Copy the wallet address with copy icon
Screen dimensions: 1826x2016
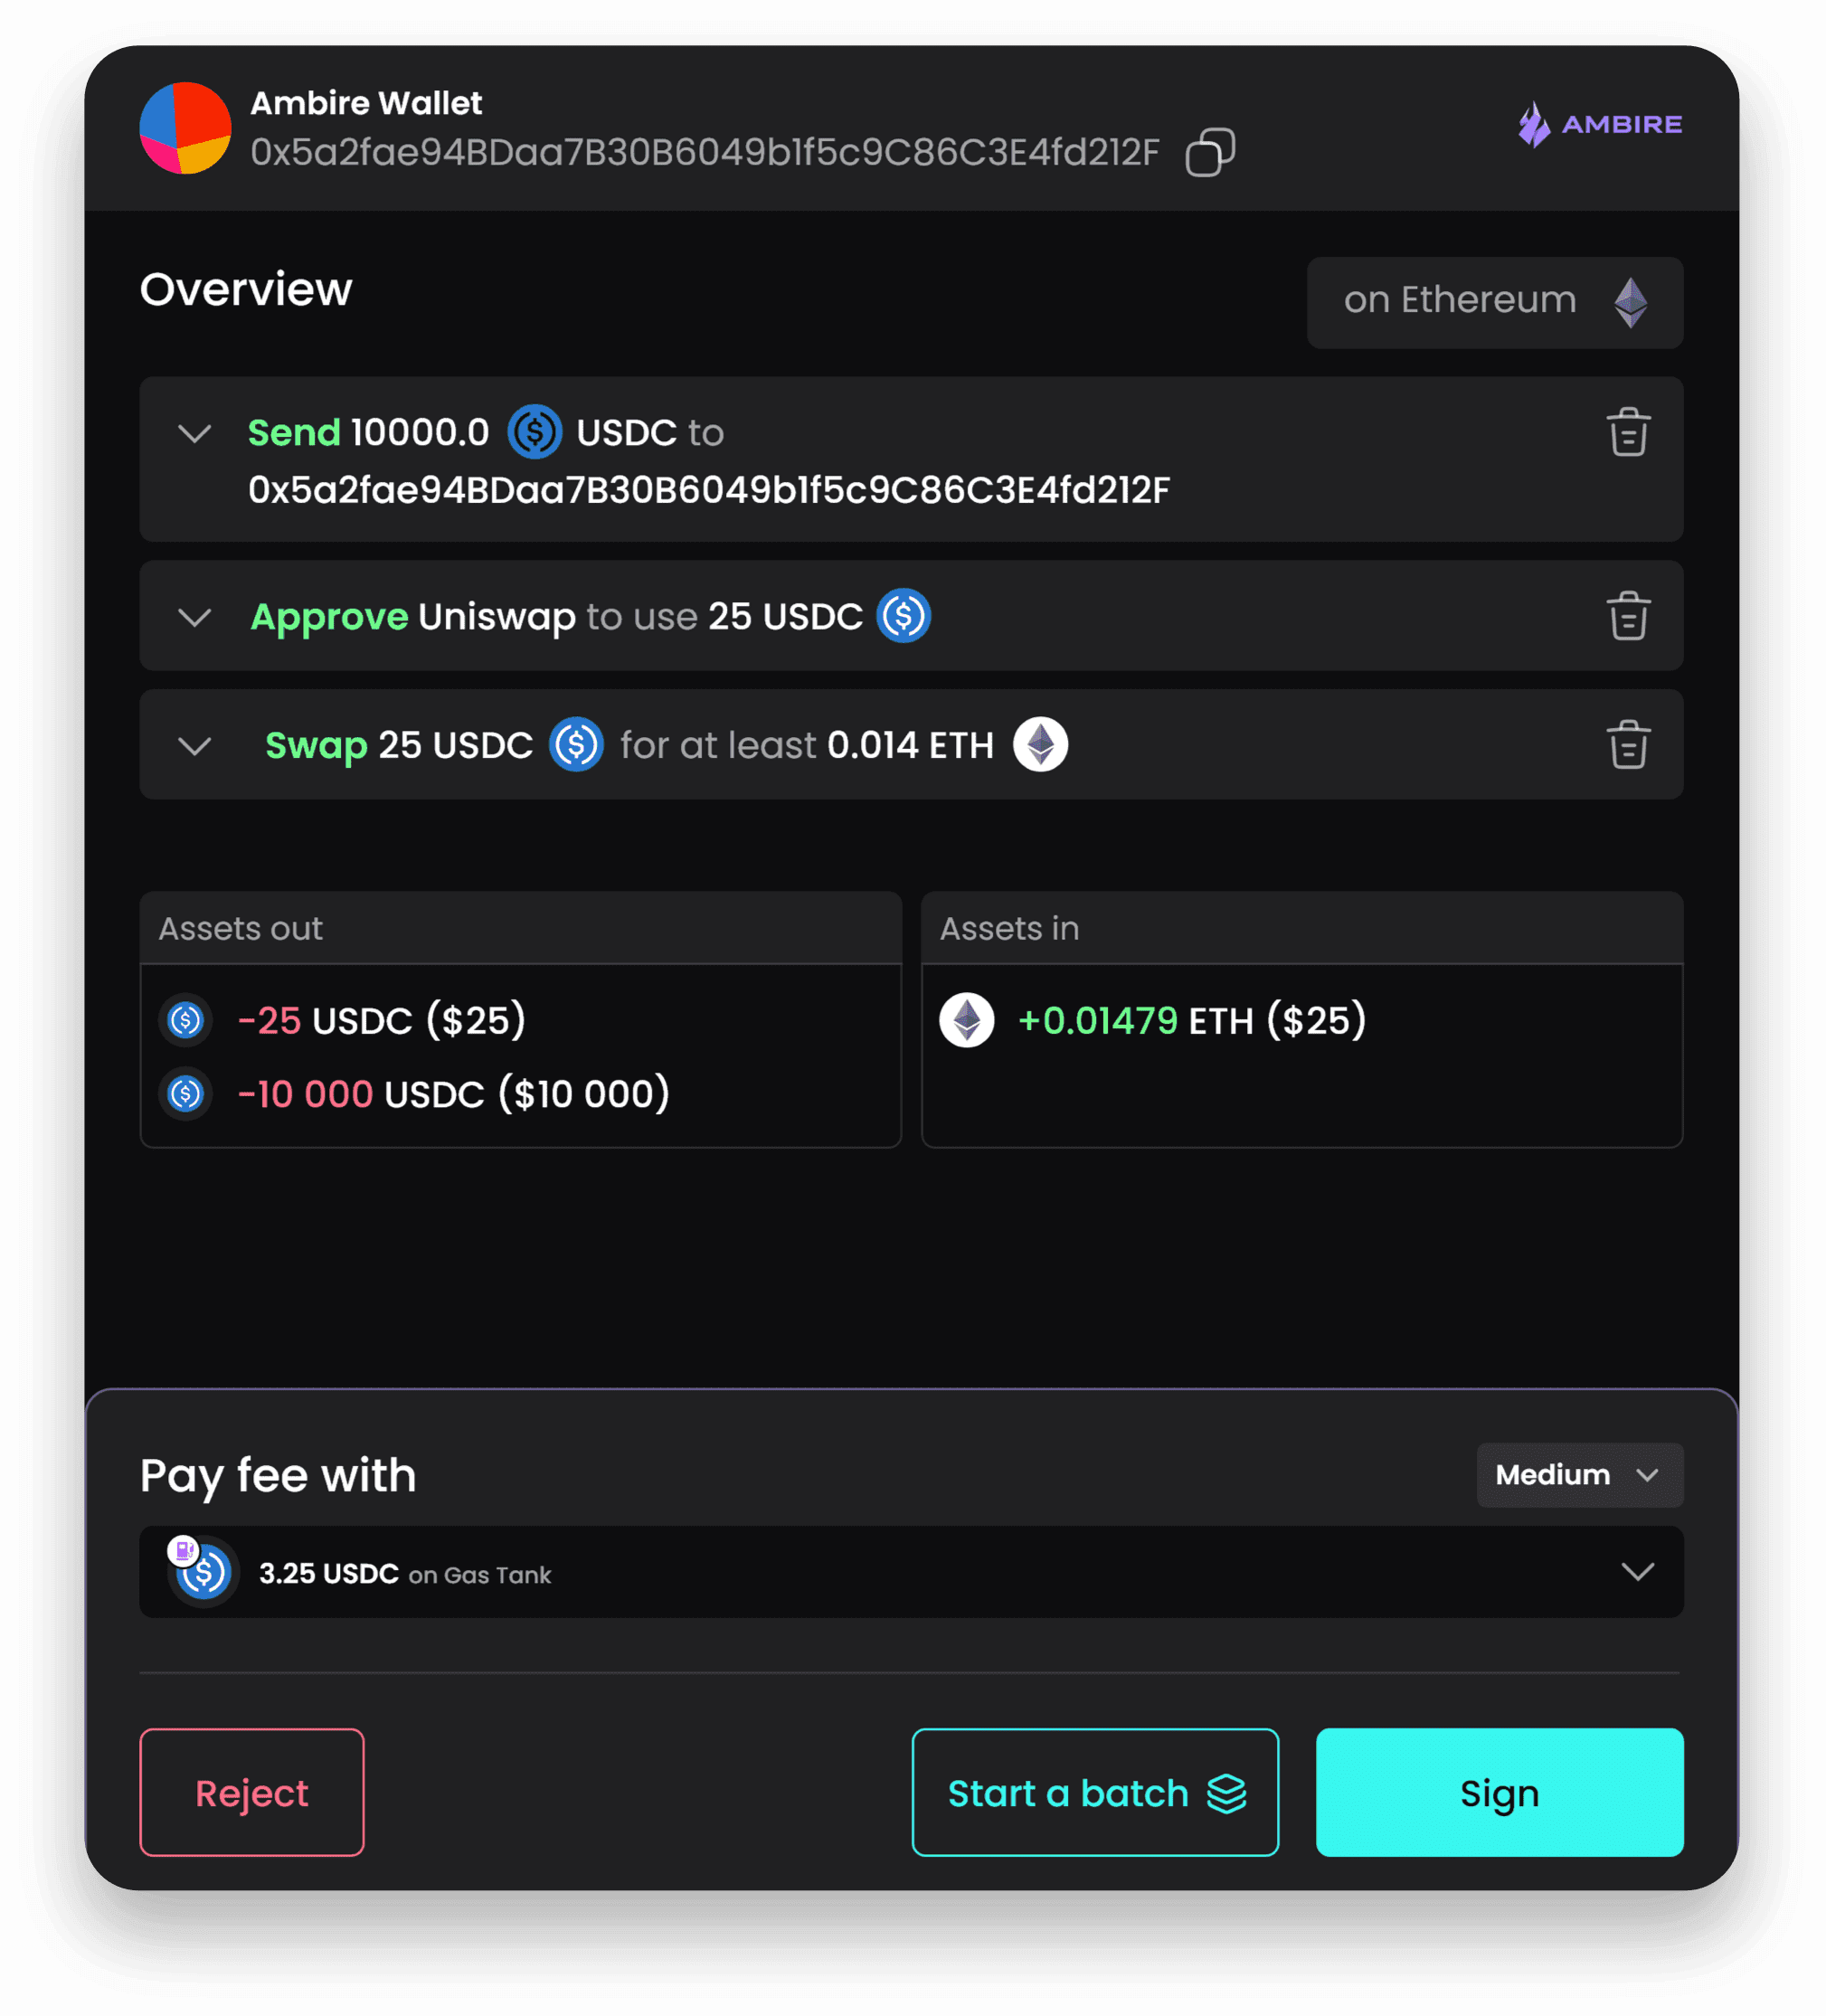pos(1209,152)
